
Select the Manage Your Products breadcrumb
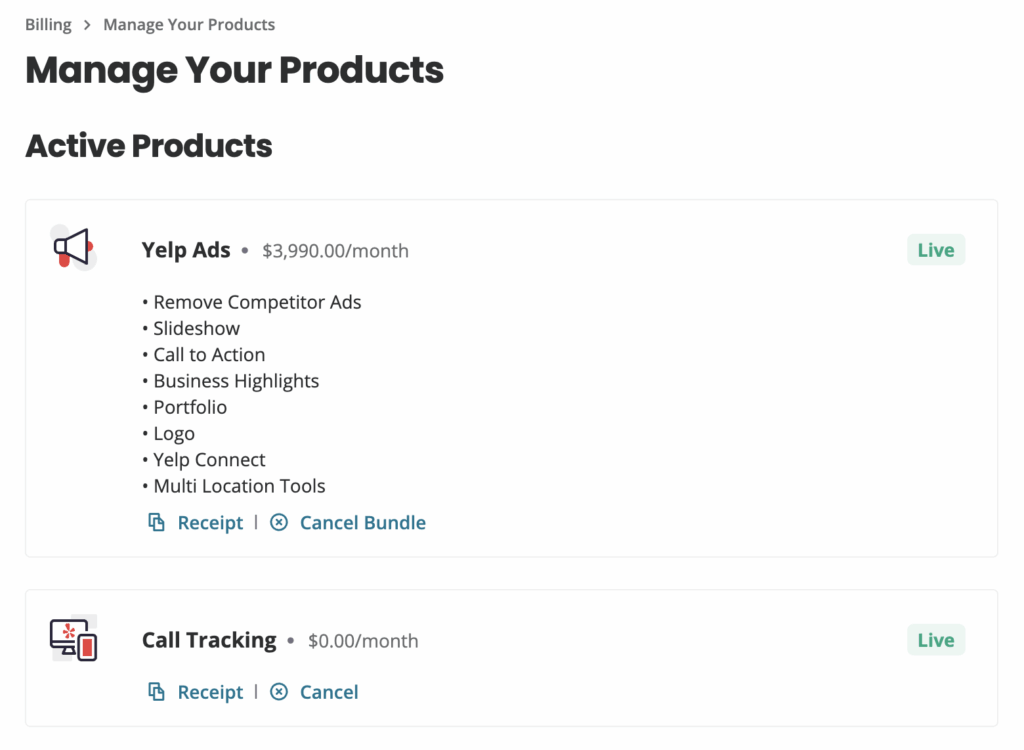pos(189,25)
